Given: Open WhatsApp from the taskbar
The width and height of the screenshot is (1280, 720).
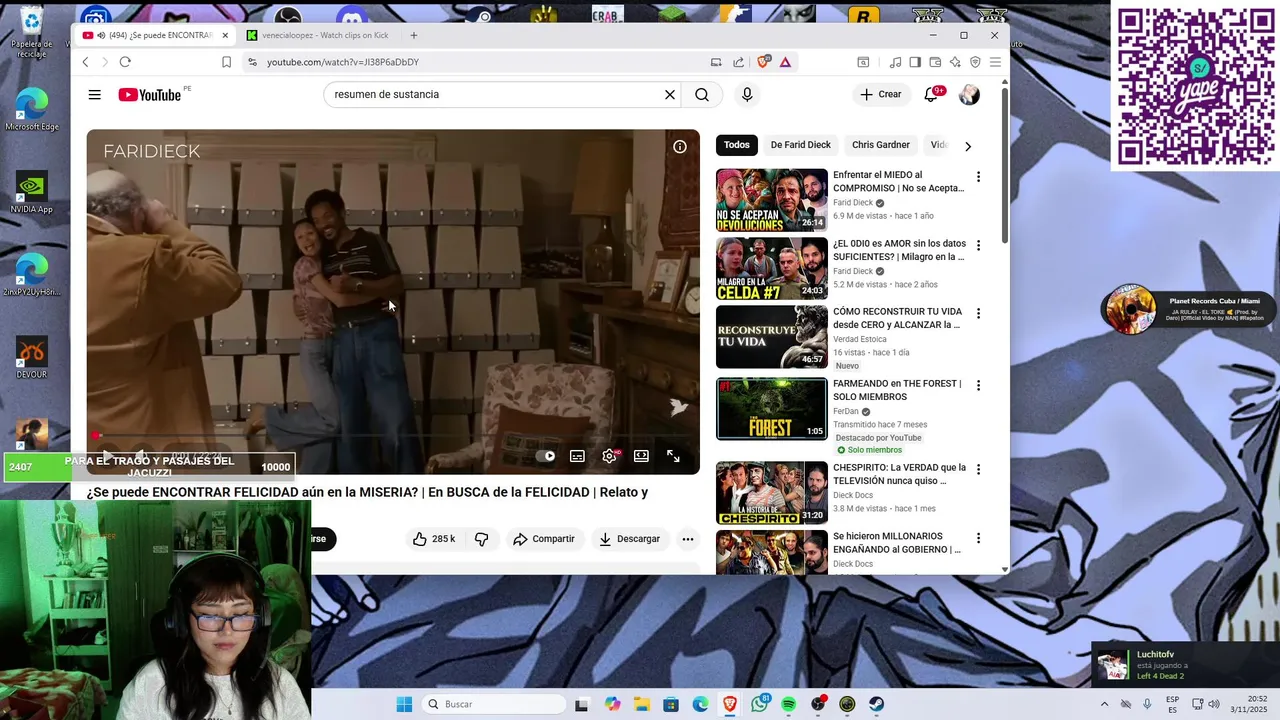Looking at the screenshot, I should (x=760, y=704).
